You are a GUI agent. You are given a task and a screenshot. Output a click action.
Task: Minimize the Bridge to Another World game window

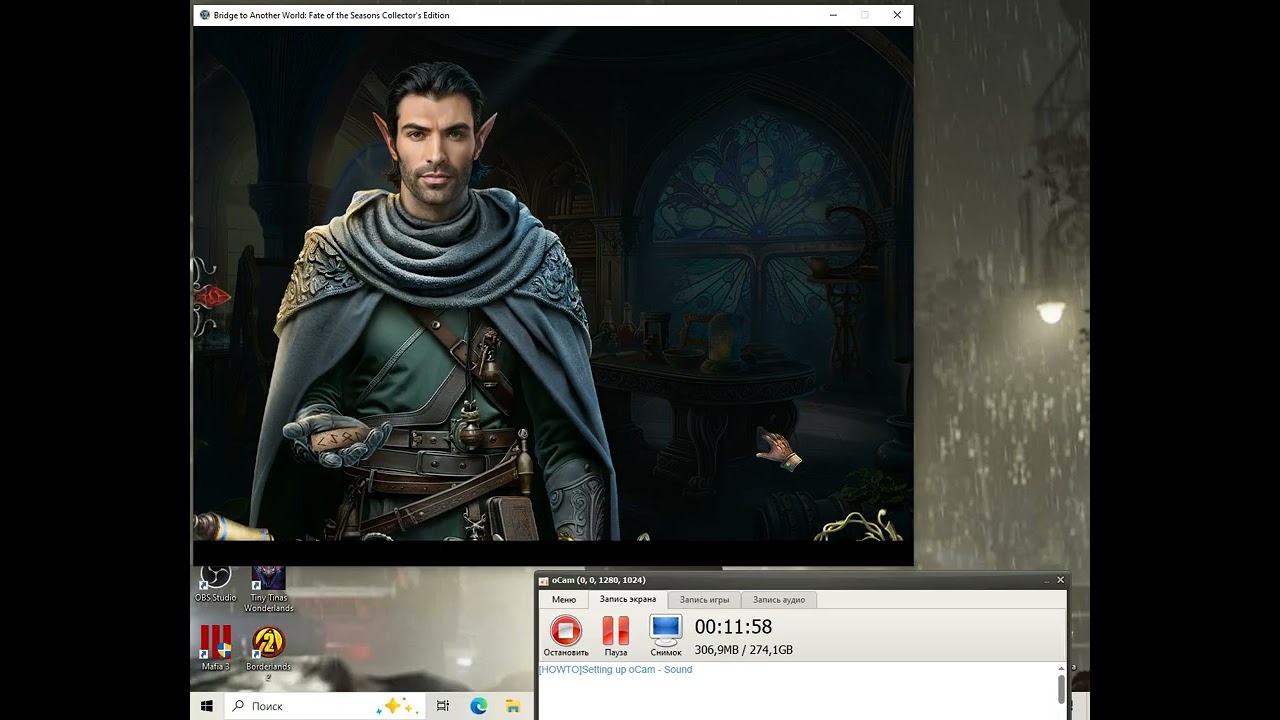pyautogui.click(x=833, y=15)
